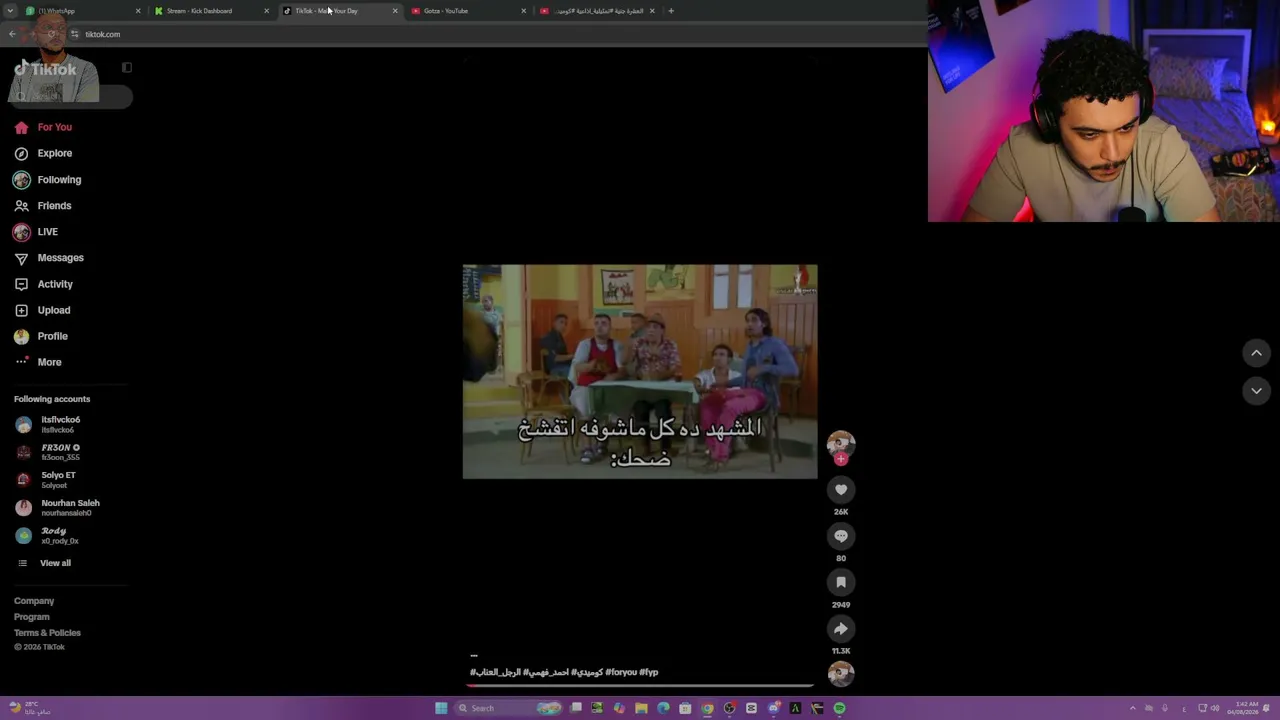Close the Kick Dashboard tab
This screenshot has width=1280, height=720.
pyautogui.click(x=266, y=11)
